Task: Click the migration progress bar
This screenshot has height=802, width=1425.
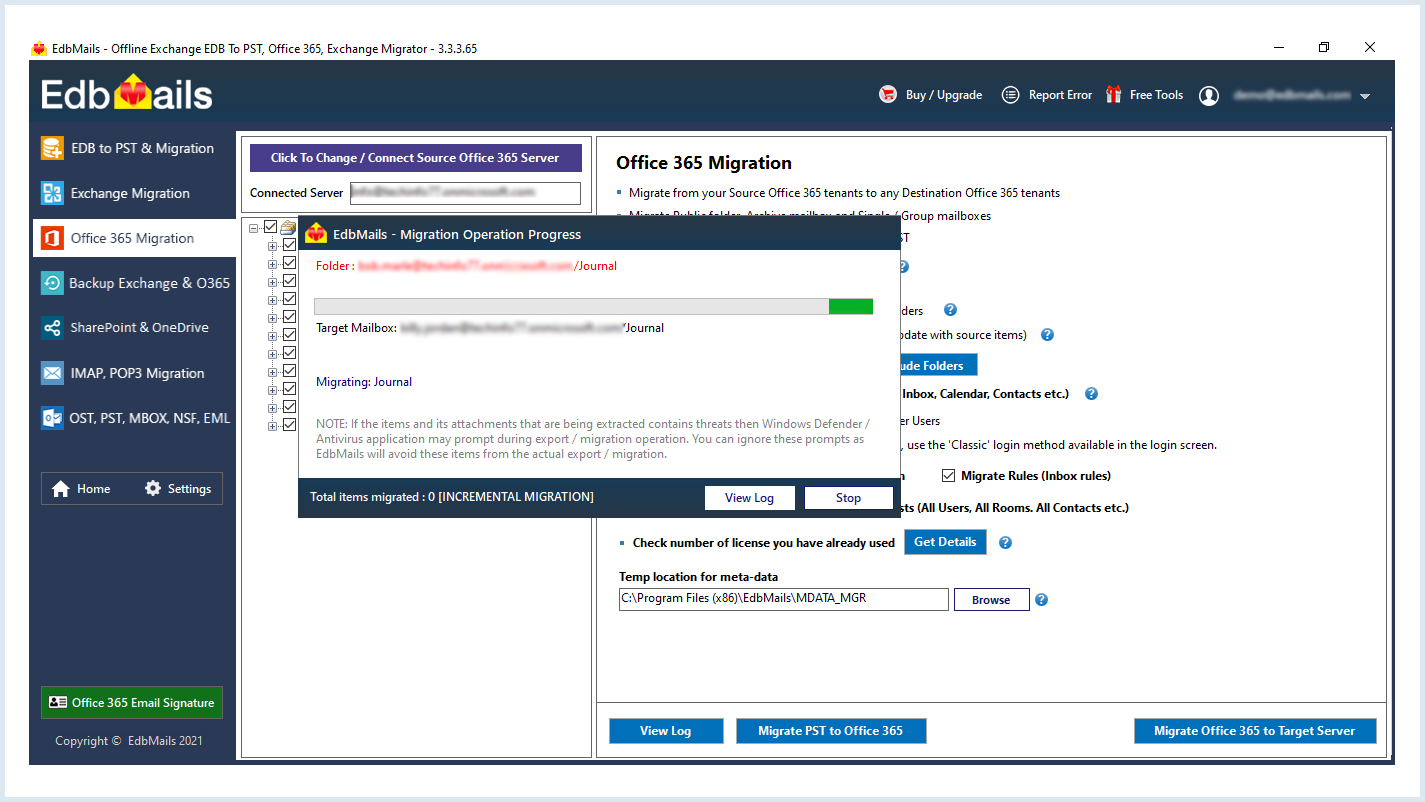Action: (x=593, y=306)
